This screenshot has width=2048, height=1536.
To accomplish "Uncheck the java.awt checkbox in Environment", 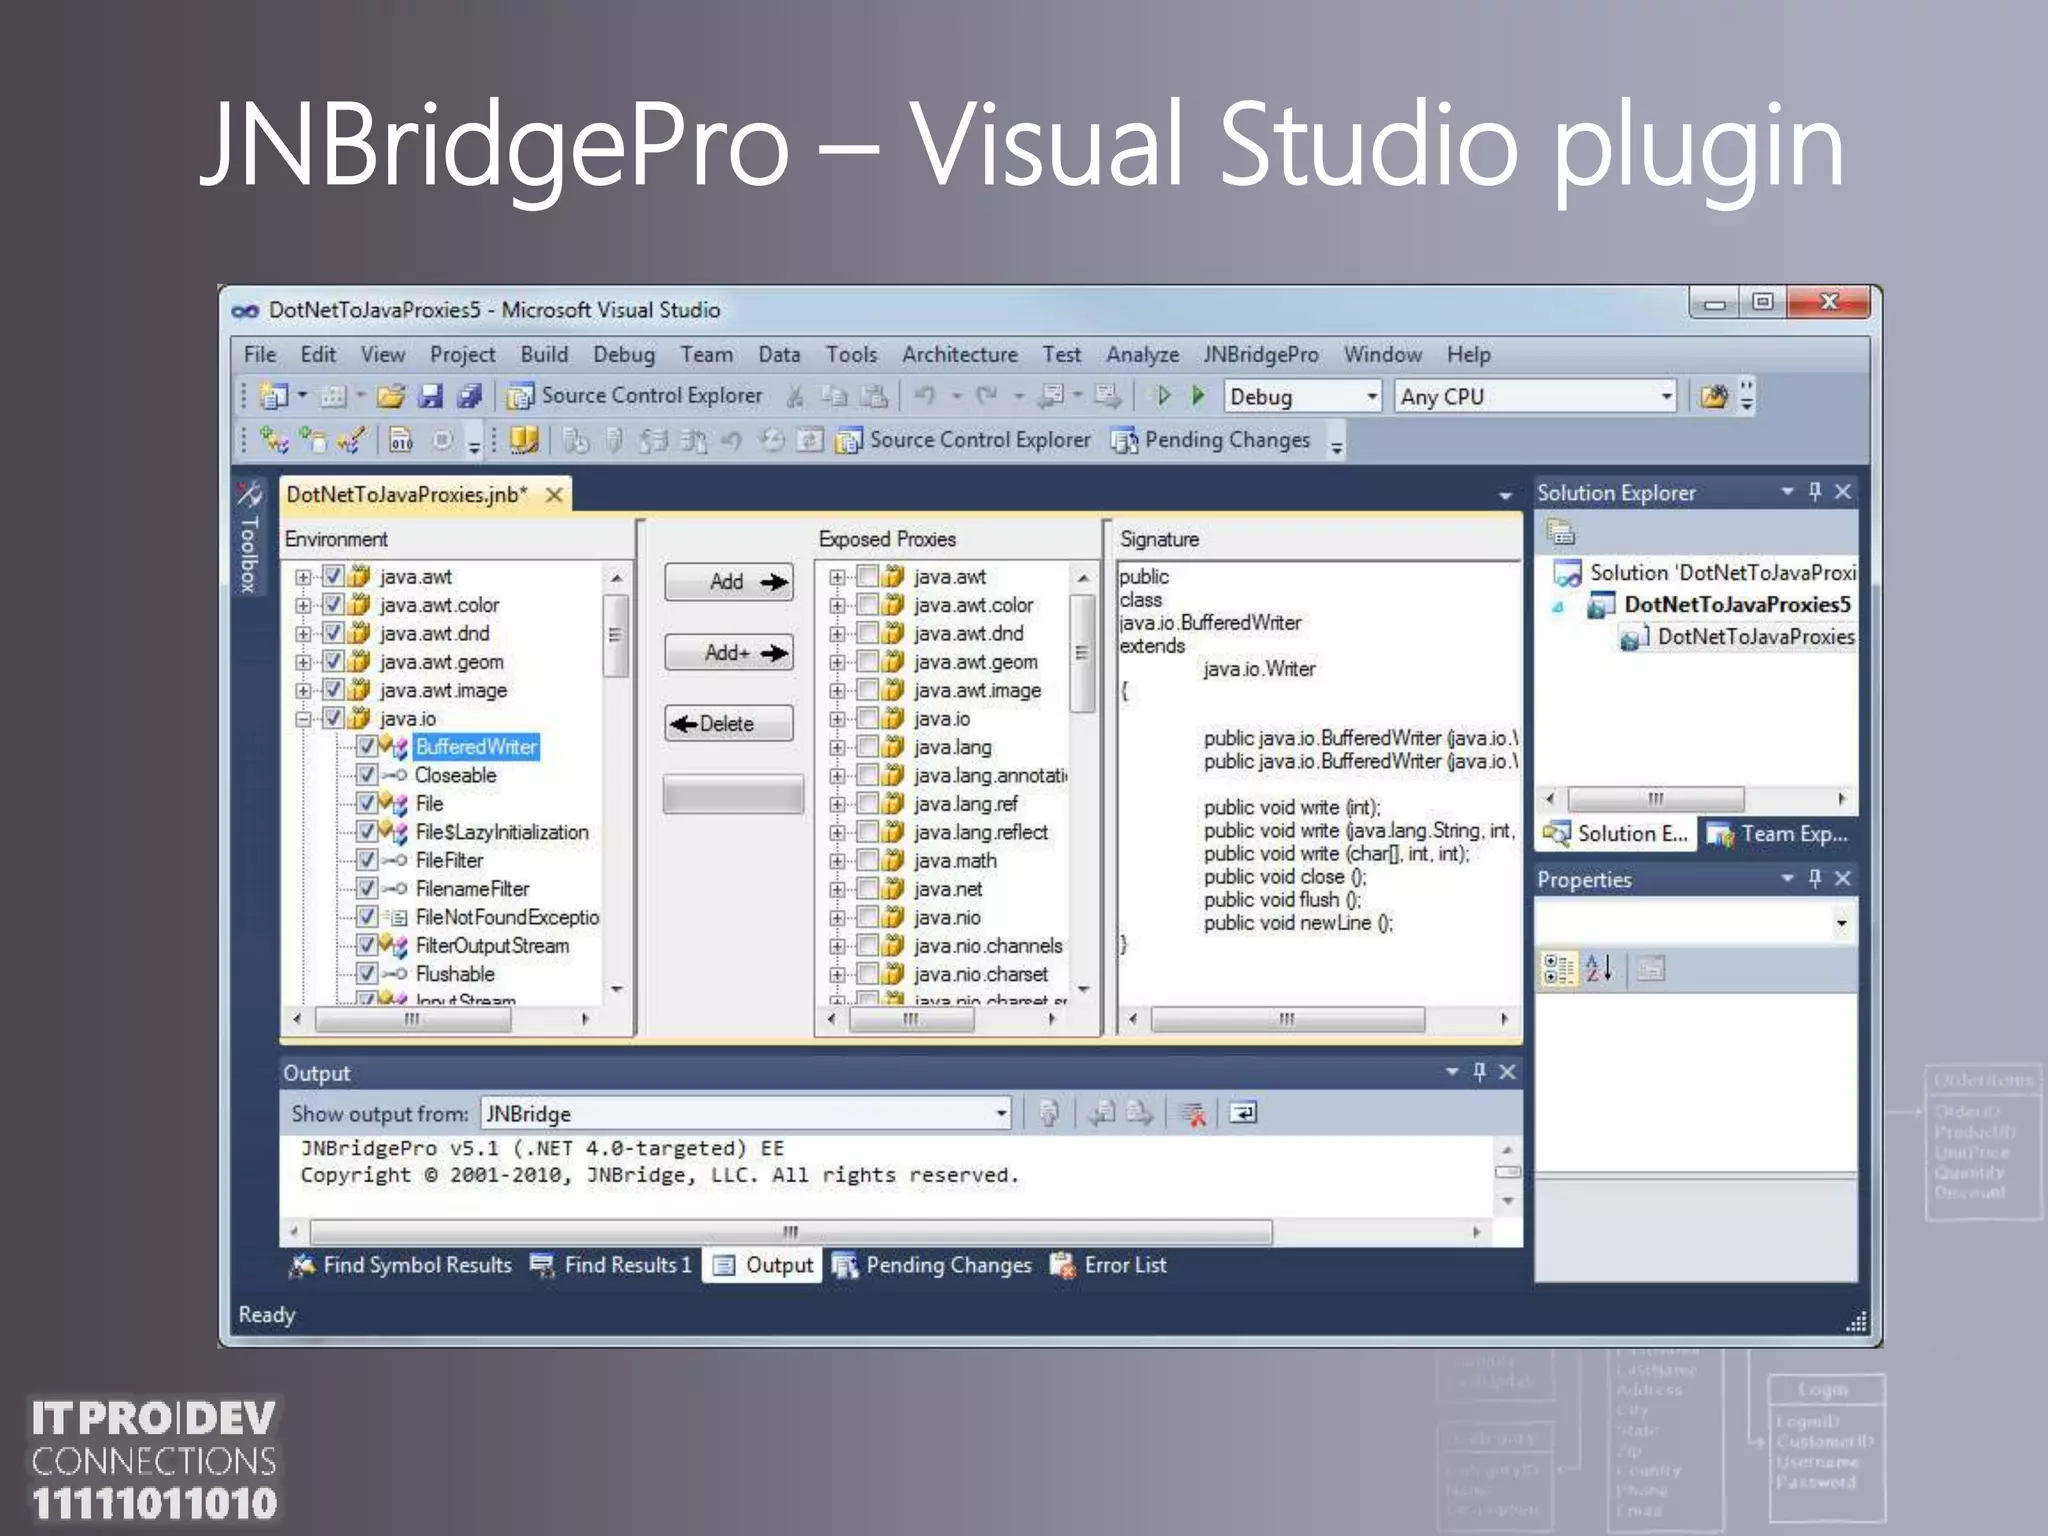I will tap(333, 576).
